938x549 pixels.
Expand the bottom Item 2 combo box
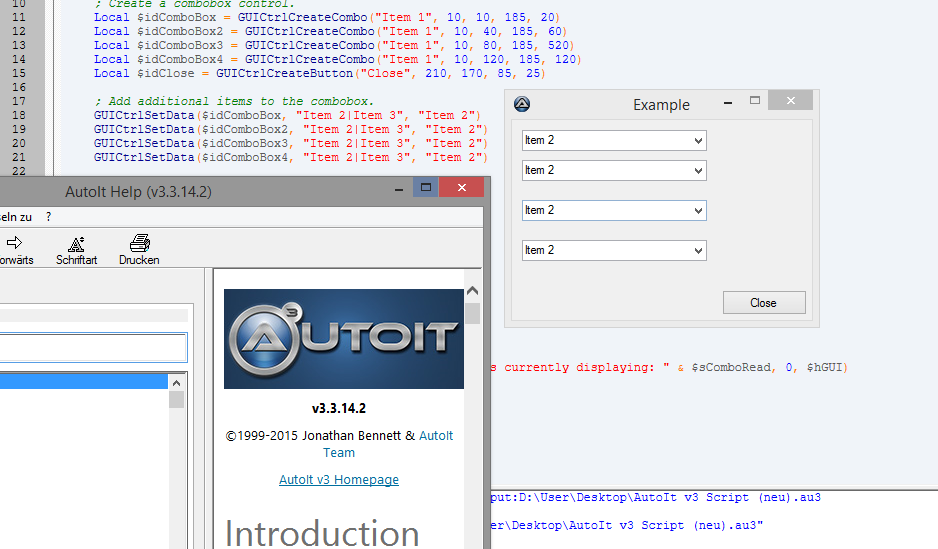pyautogui.click(x=697, y=251)
